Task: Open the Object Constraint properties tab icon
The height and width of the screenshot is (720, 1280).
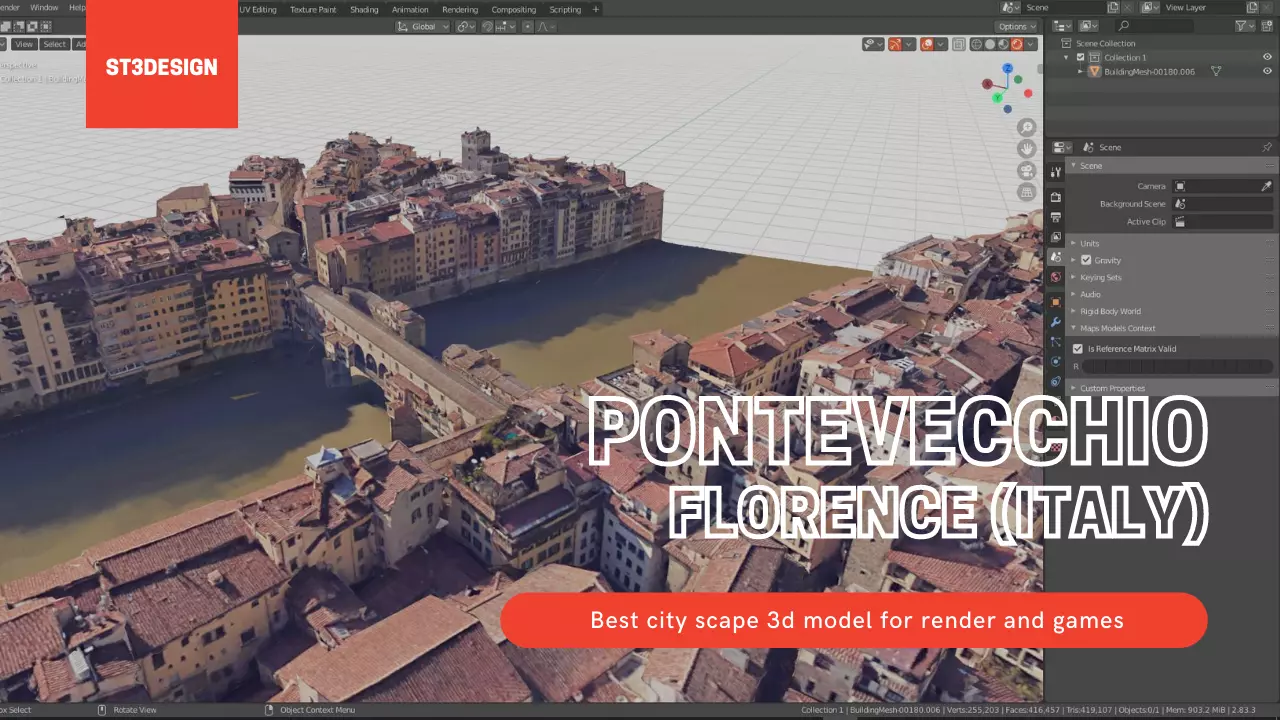Action: pyautogui.click(x=1055, y=381)
